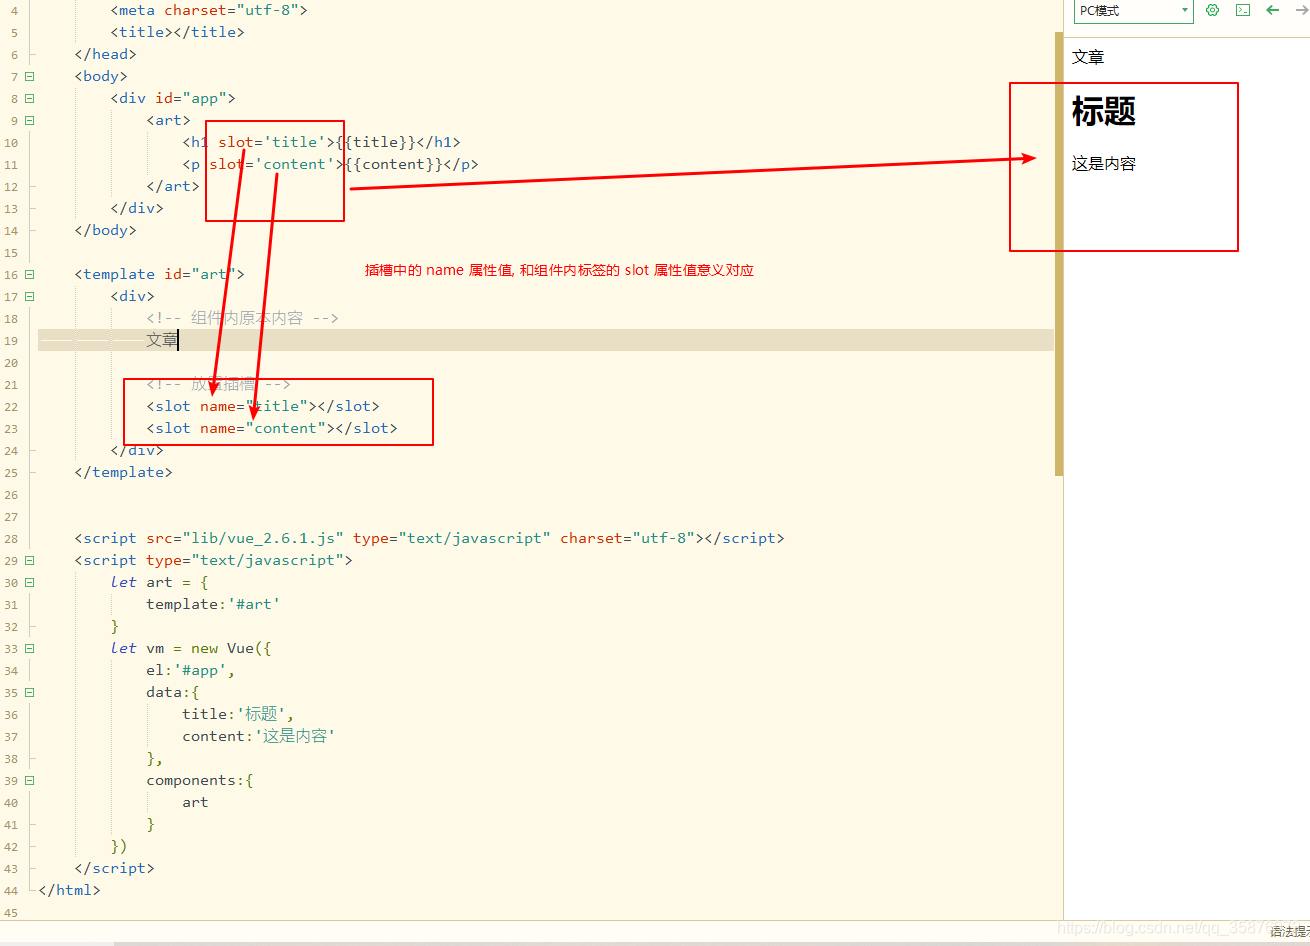
Task: Open the PC模式 preview mode dropdown
Action: pyautogui.click(x=1133, y=11)
